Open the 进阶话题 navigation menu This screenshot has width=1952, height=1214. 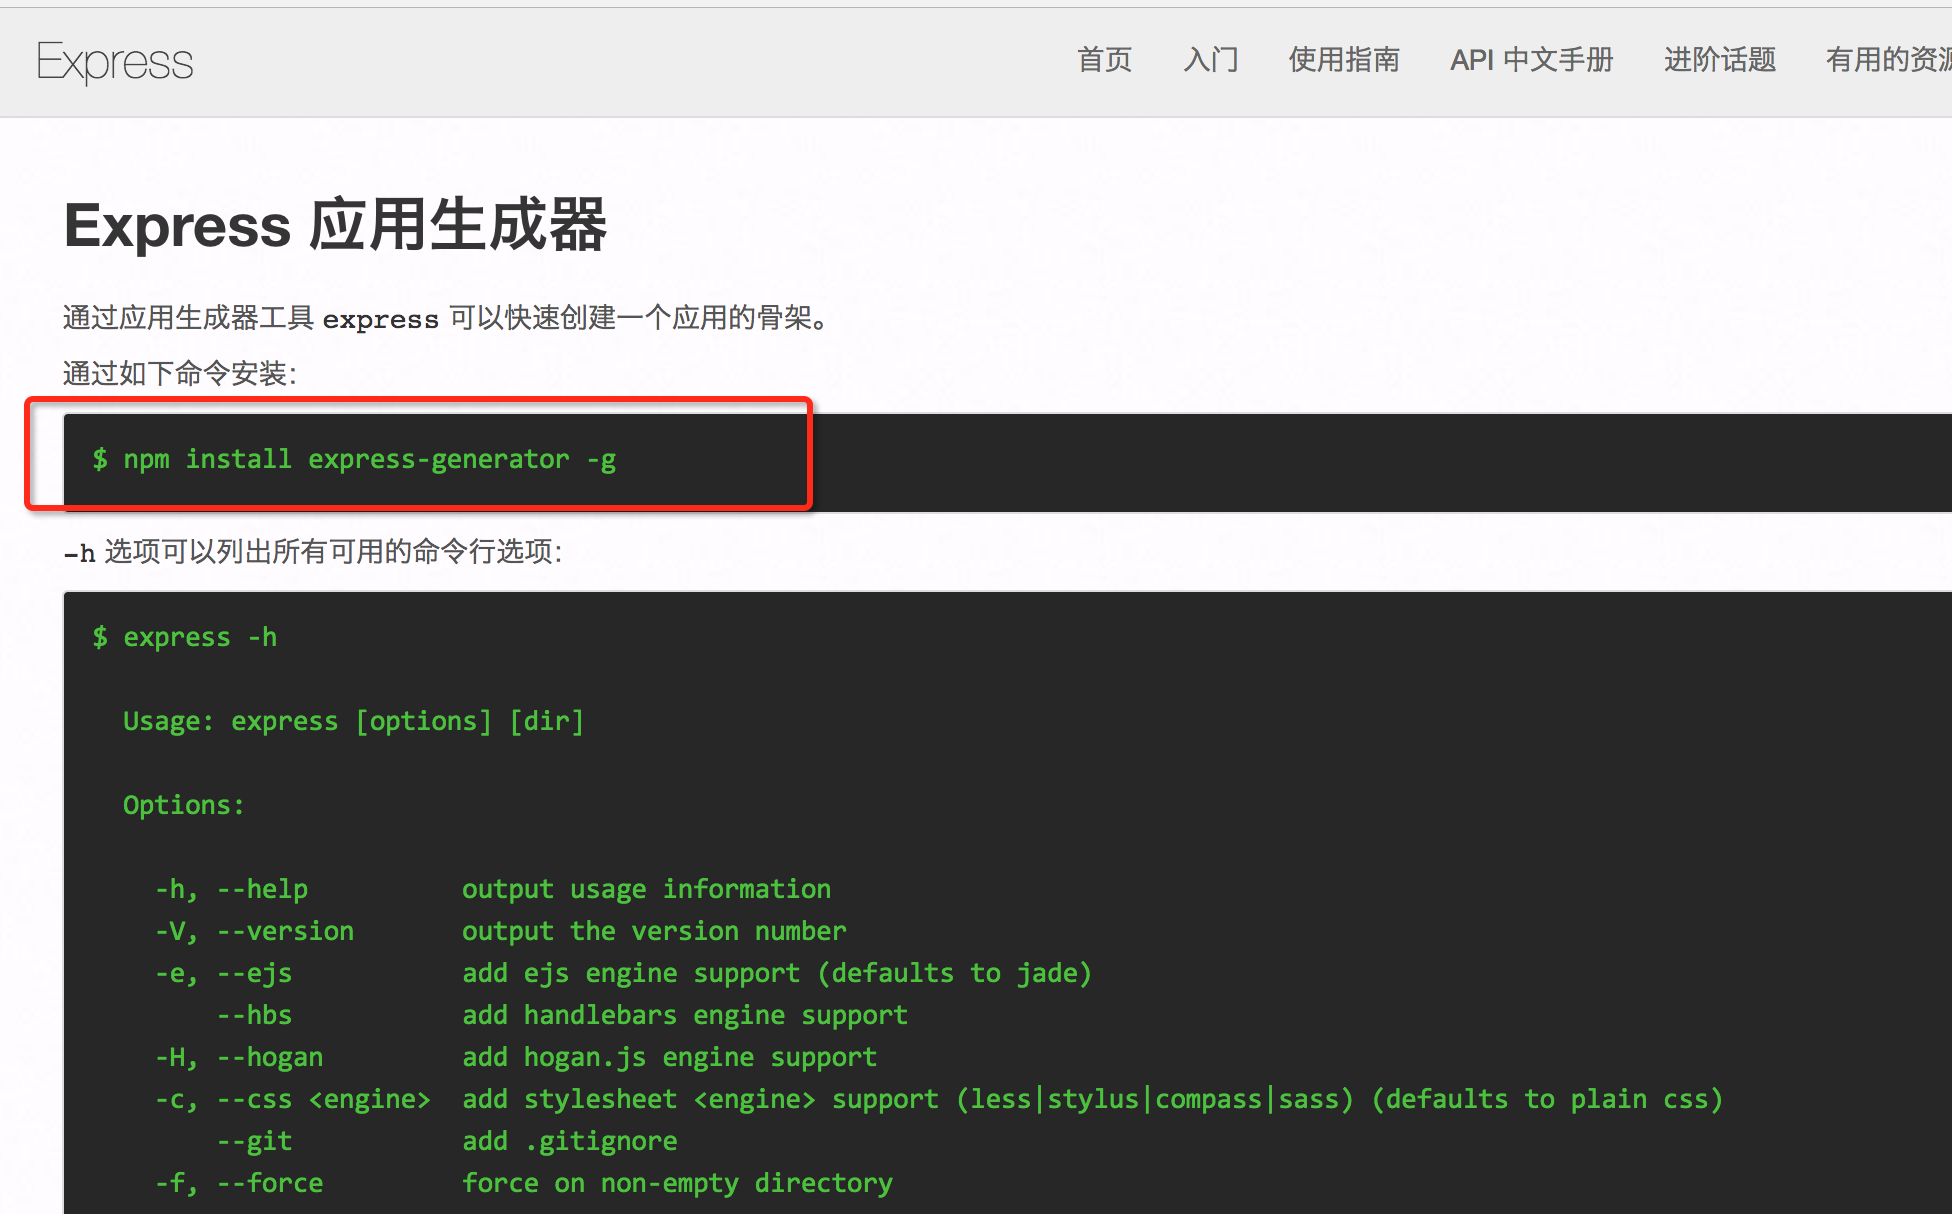pos(1720,60)
